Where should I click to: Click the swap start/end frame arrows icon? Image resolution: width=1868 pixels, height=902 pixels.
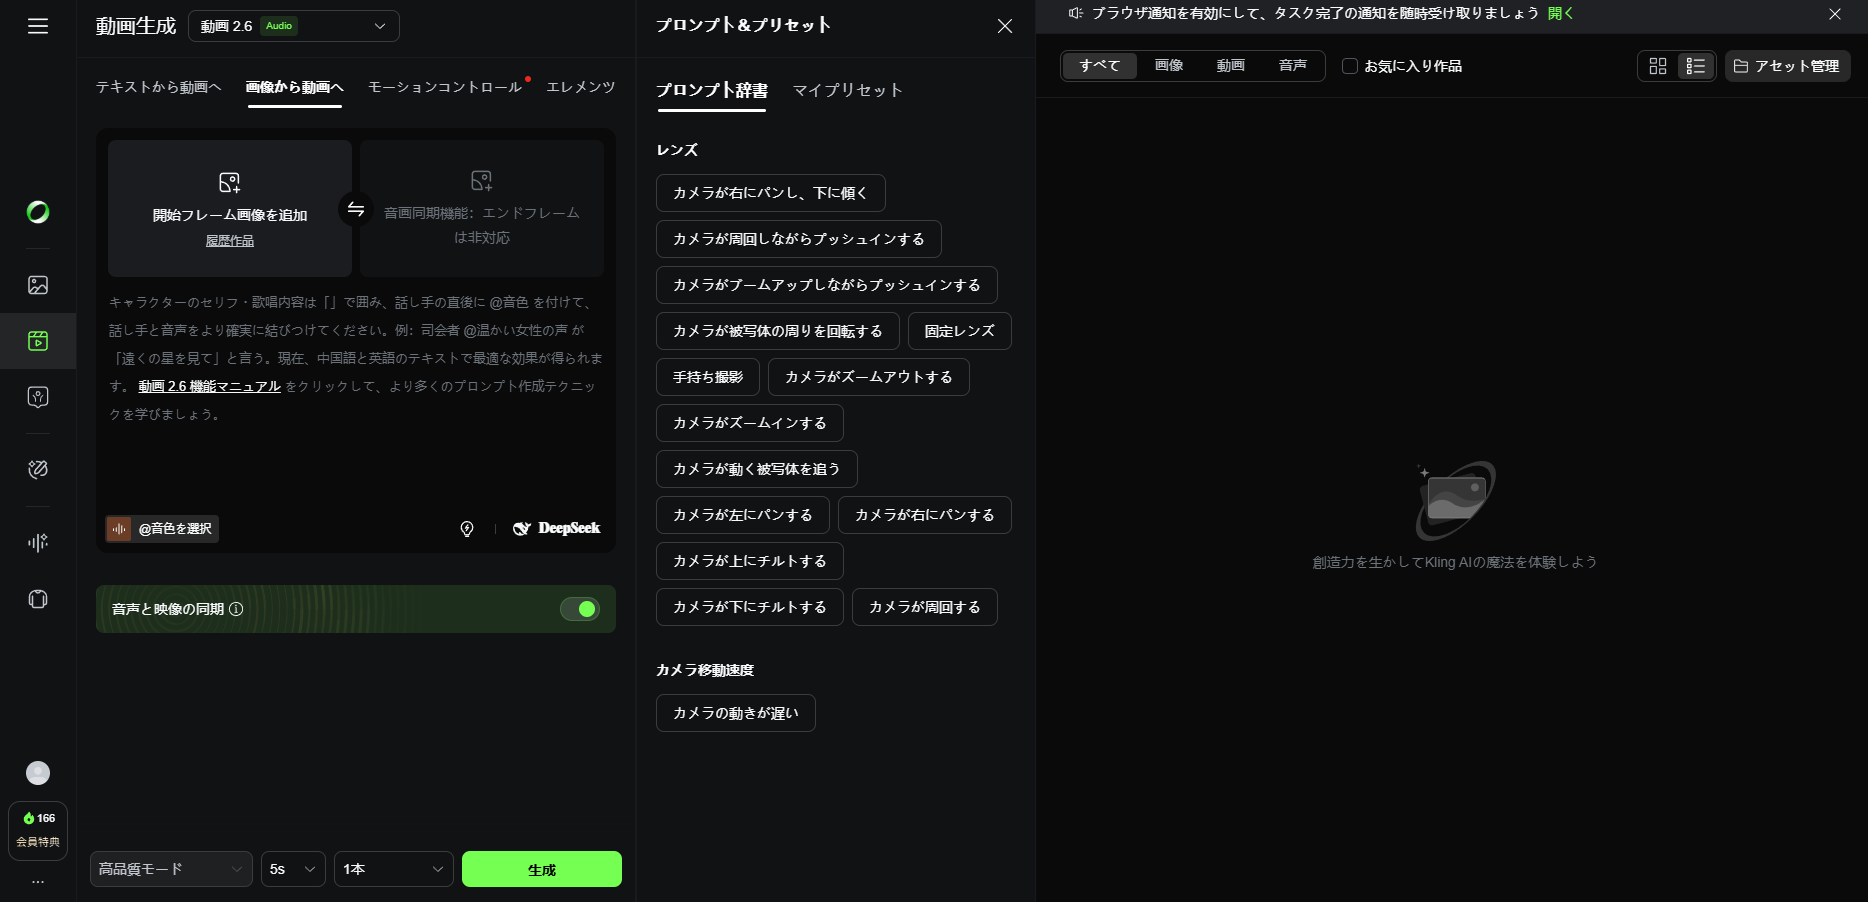coord(356,209)
